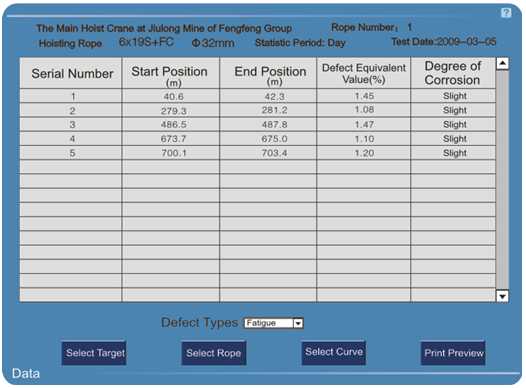Click the Degree of Corrosion column header
Screen dimensions: 526x388
pos(453,73)
